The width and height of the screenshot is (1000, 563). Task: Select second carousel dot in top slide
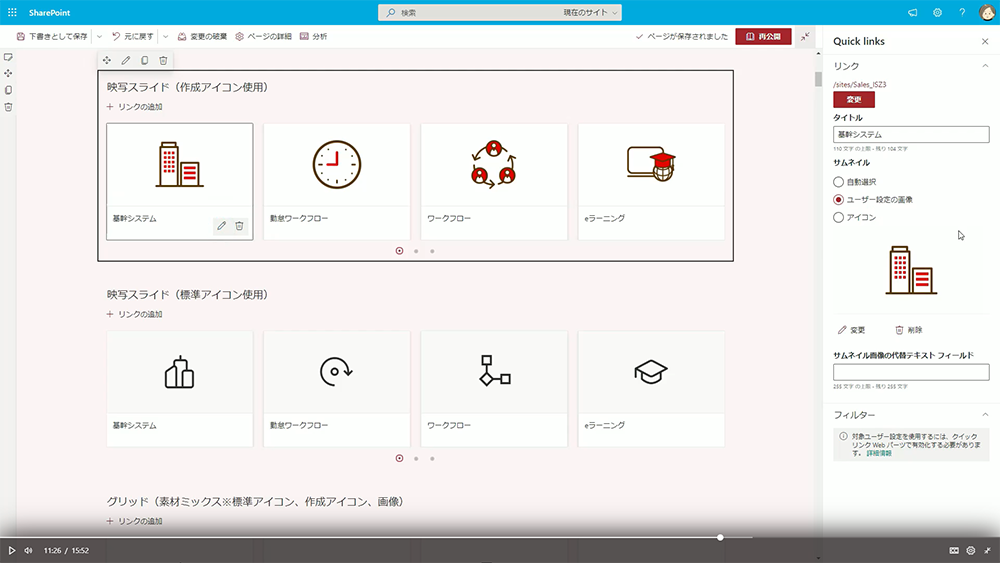click(416, 251)
